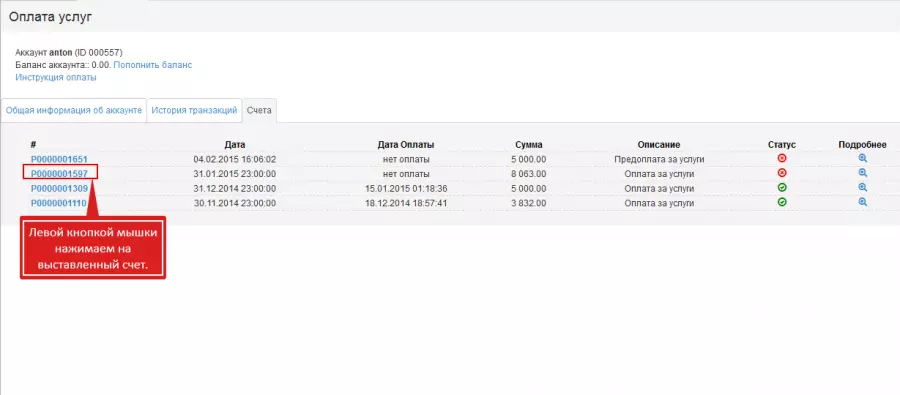Switch to История транзакций tab
The image size is (900, 395).
click(x=194, y=110)
